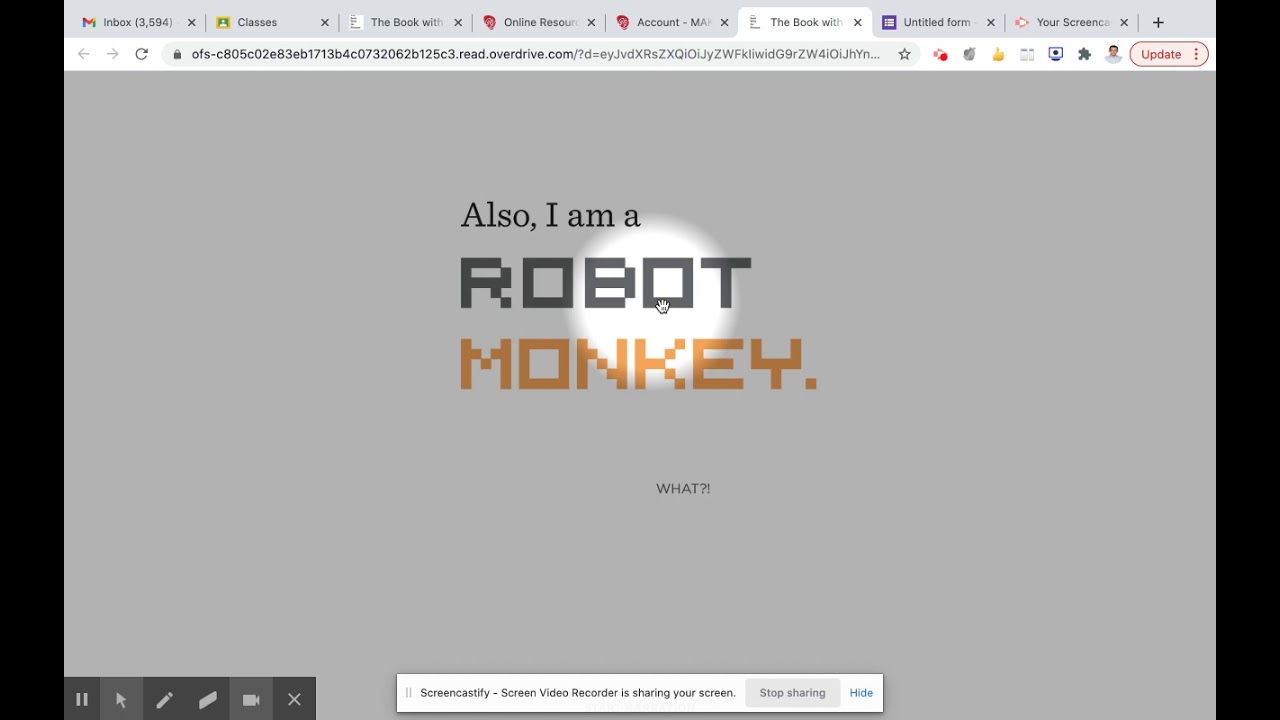Pause the Screencastify recording
1280x720 pixels.
[82, 699]
